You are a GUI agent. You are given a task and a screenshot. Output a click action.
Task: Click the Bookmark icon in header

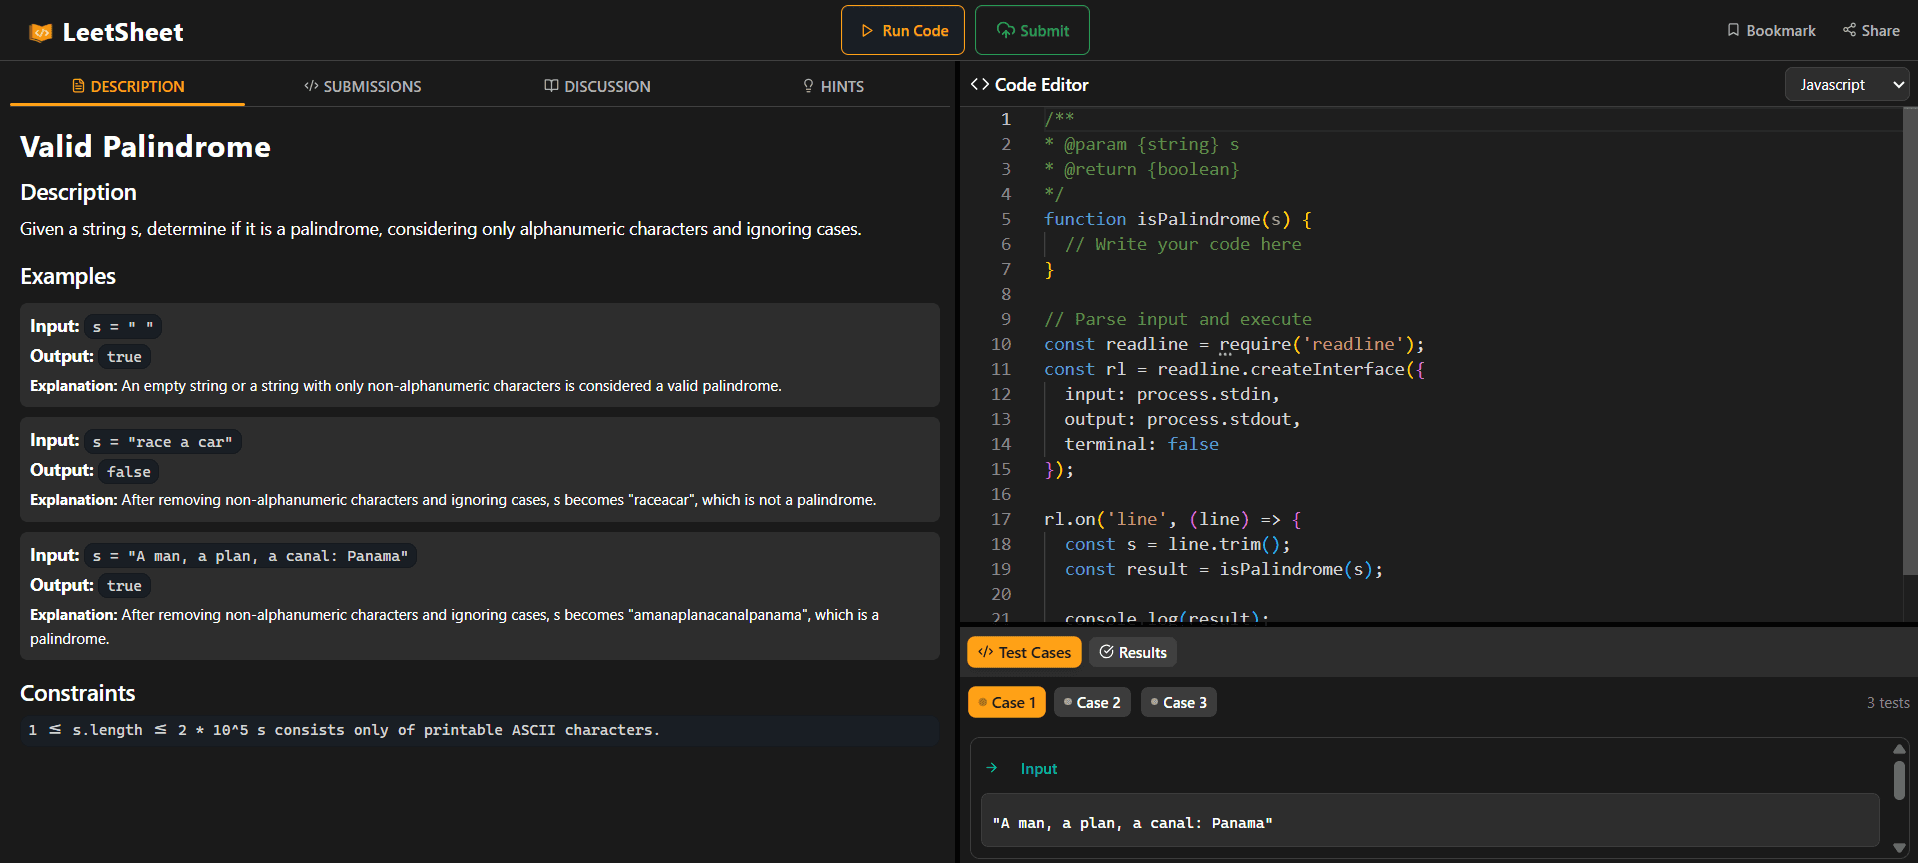pos(1733,30)
